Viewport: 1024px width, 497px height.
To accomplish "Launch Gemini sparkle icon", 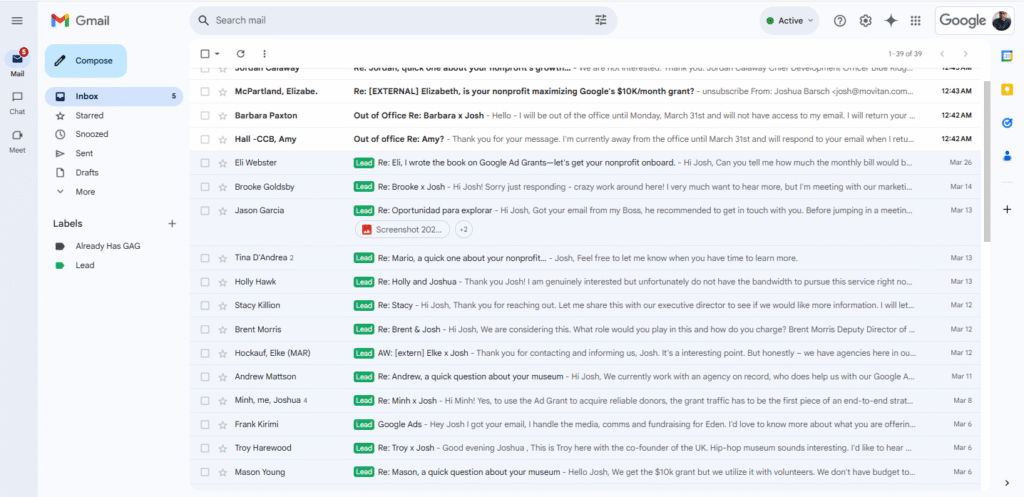I will tap(890, 21).
